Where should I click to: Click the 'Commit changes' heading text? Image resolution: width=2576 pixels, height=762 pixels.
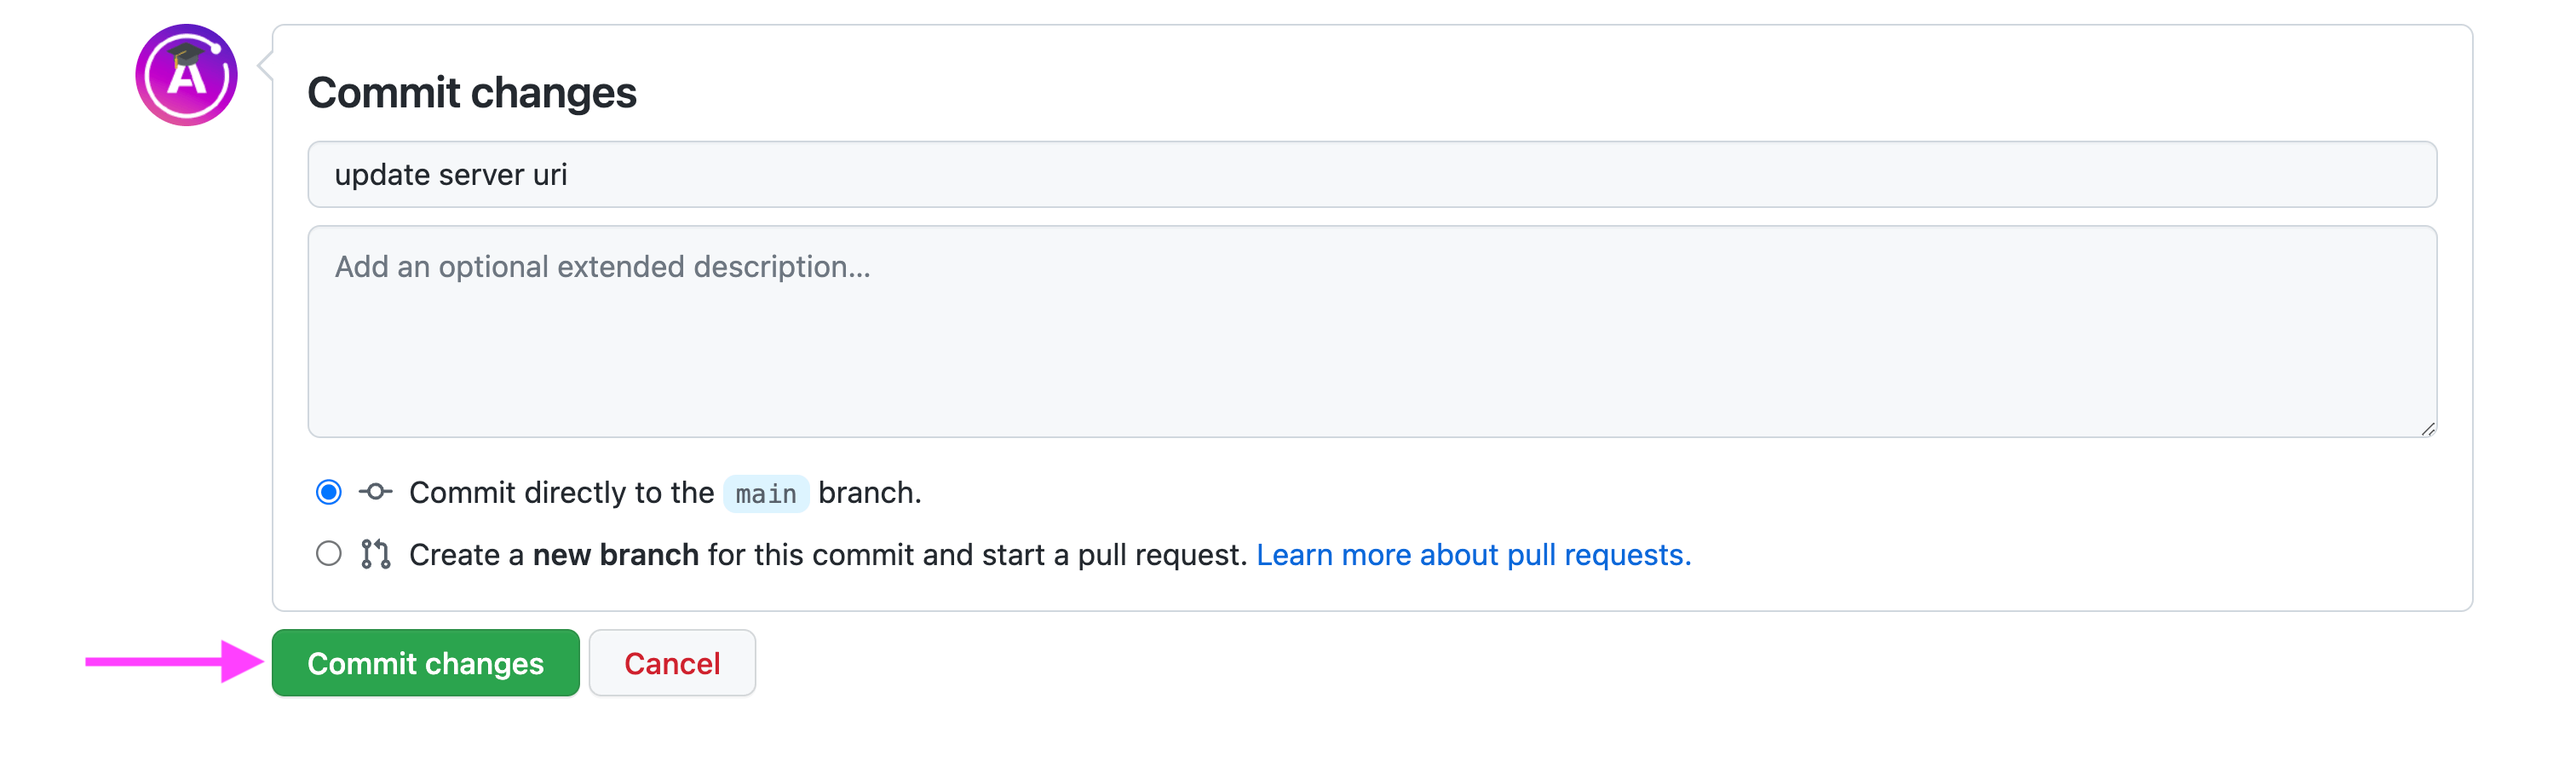tap(471, 93)
